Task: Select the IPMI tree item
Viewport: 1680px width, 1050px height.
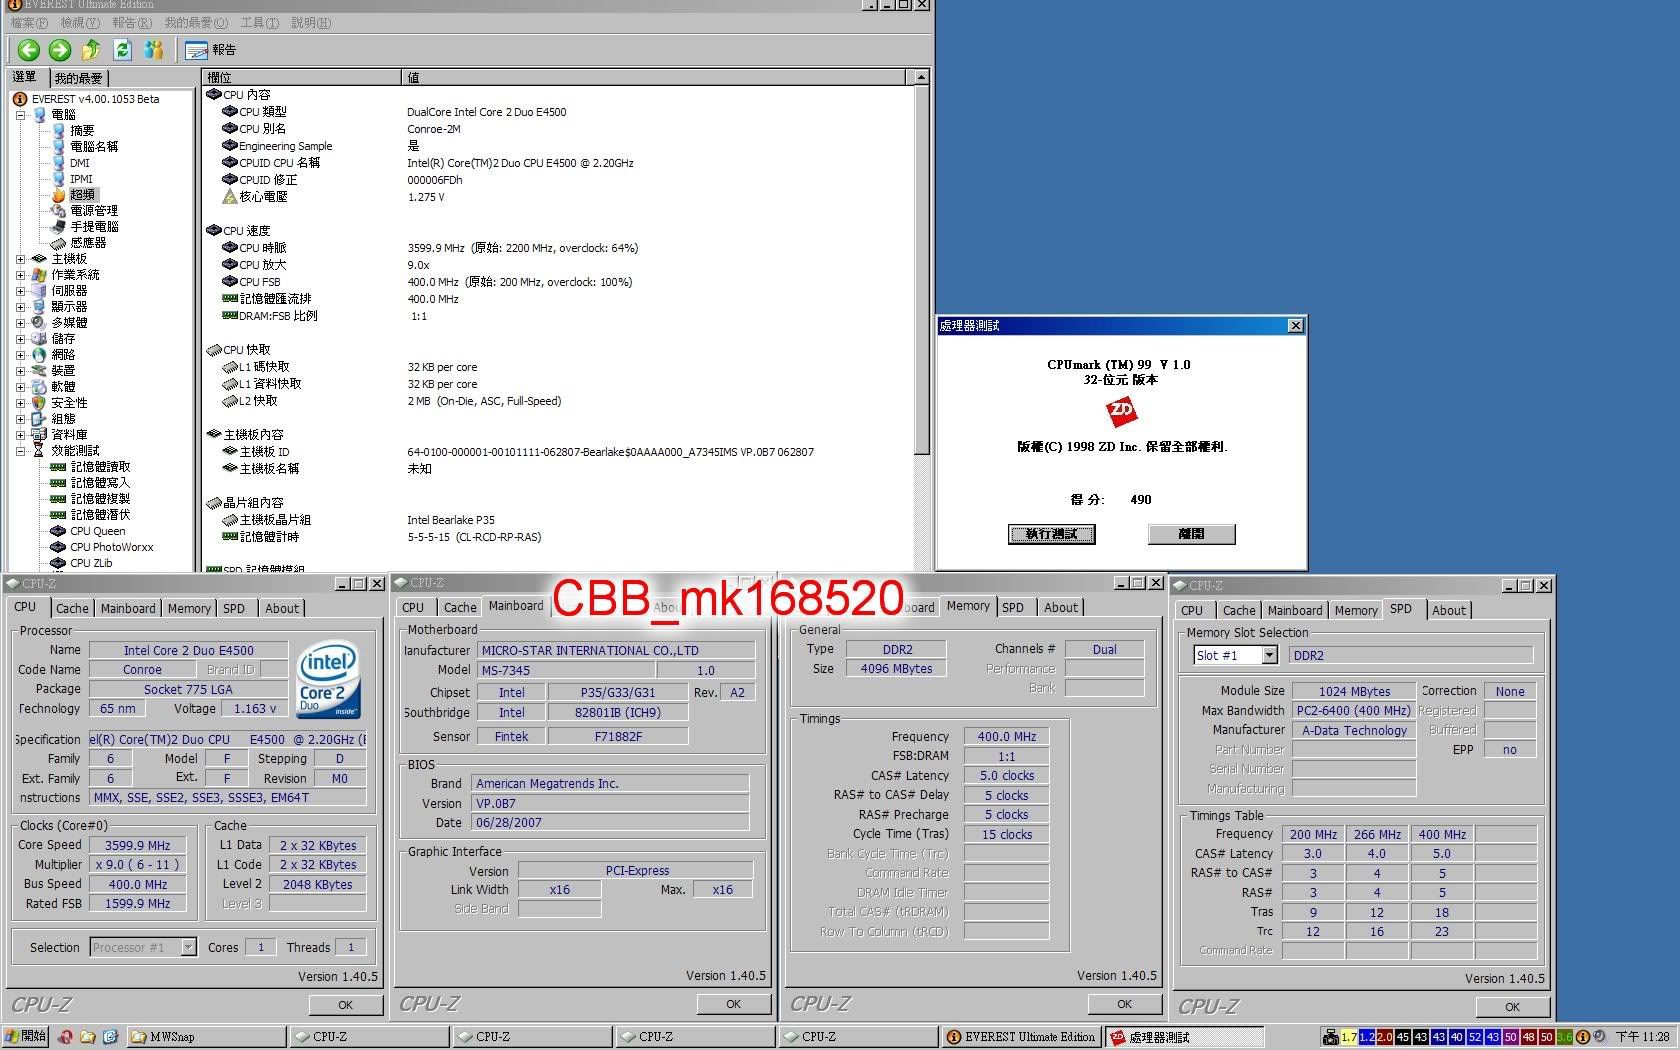Action: pyautogui.click(x=81, y=179)
